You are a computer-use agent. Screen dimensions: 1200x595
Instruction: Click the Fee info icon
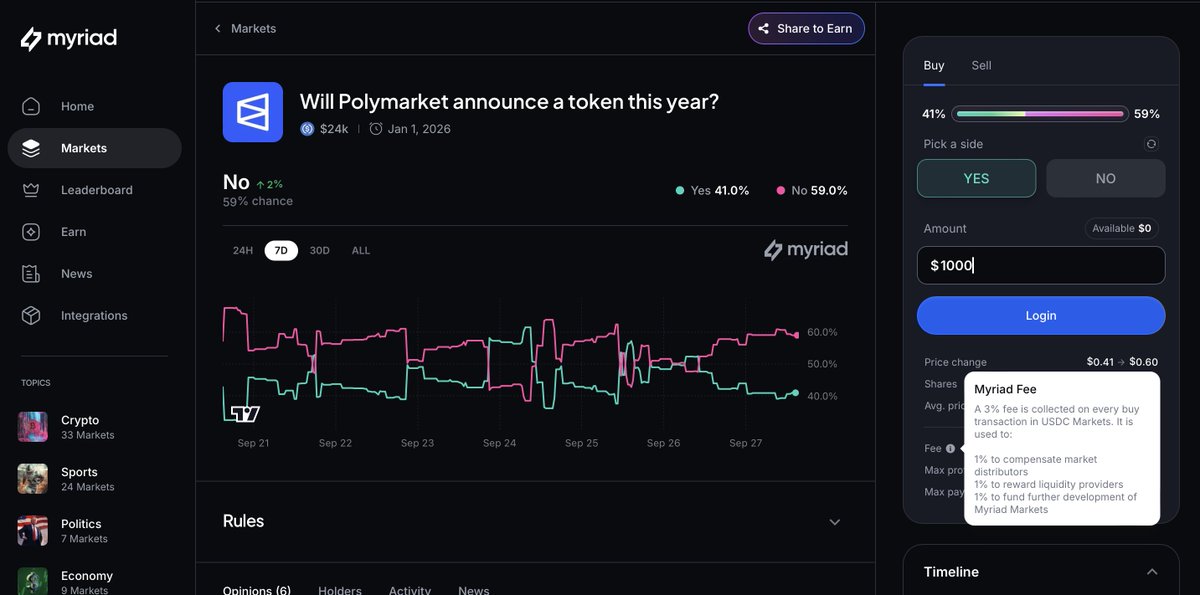pyautogui.click(x=950, y=449)
